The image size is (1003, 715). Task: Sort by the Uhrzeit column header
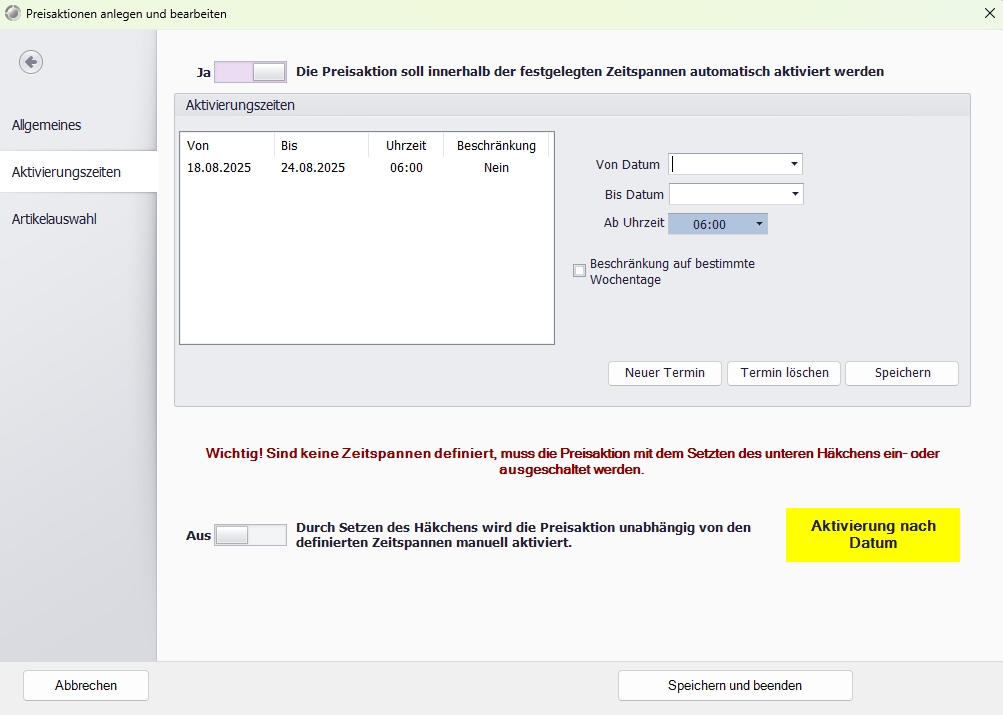pyautogui.click(x=406, y=146)
